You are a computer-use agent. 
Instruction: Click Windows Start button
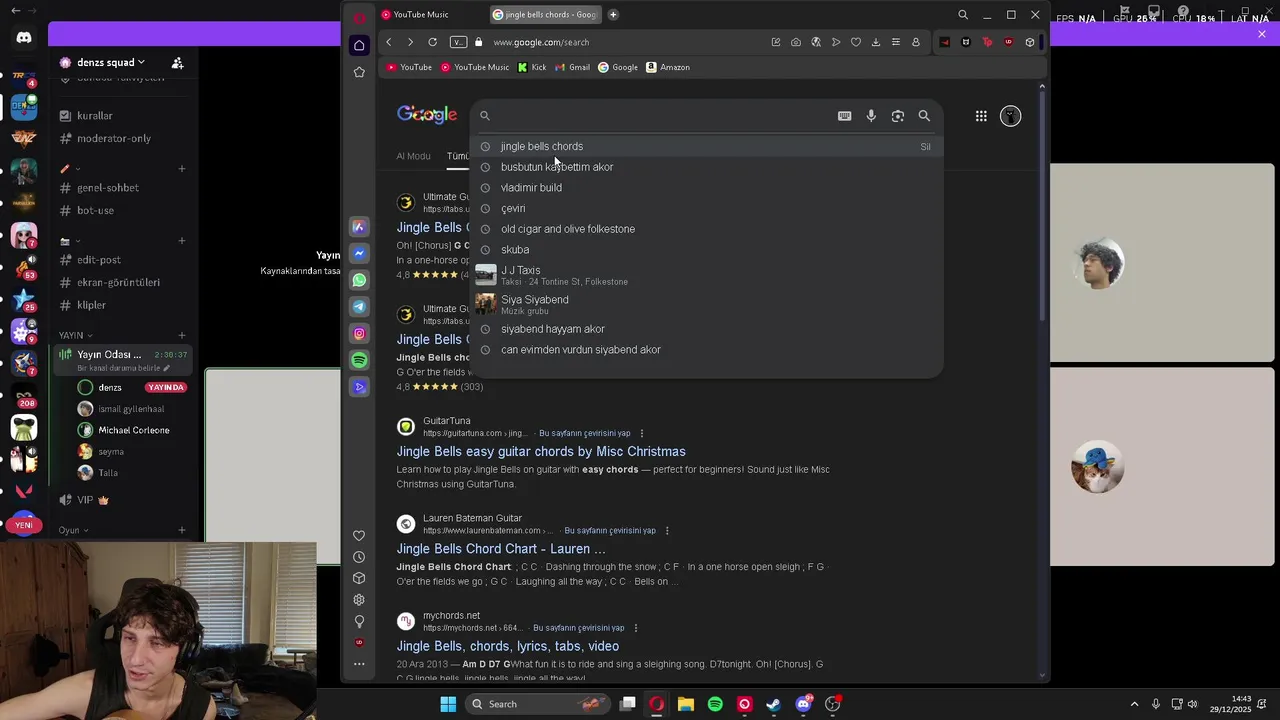tap(448, 704)
